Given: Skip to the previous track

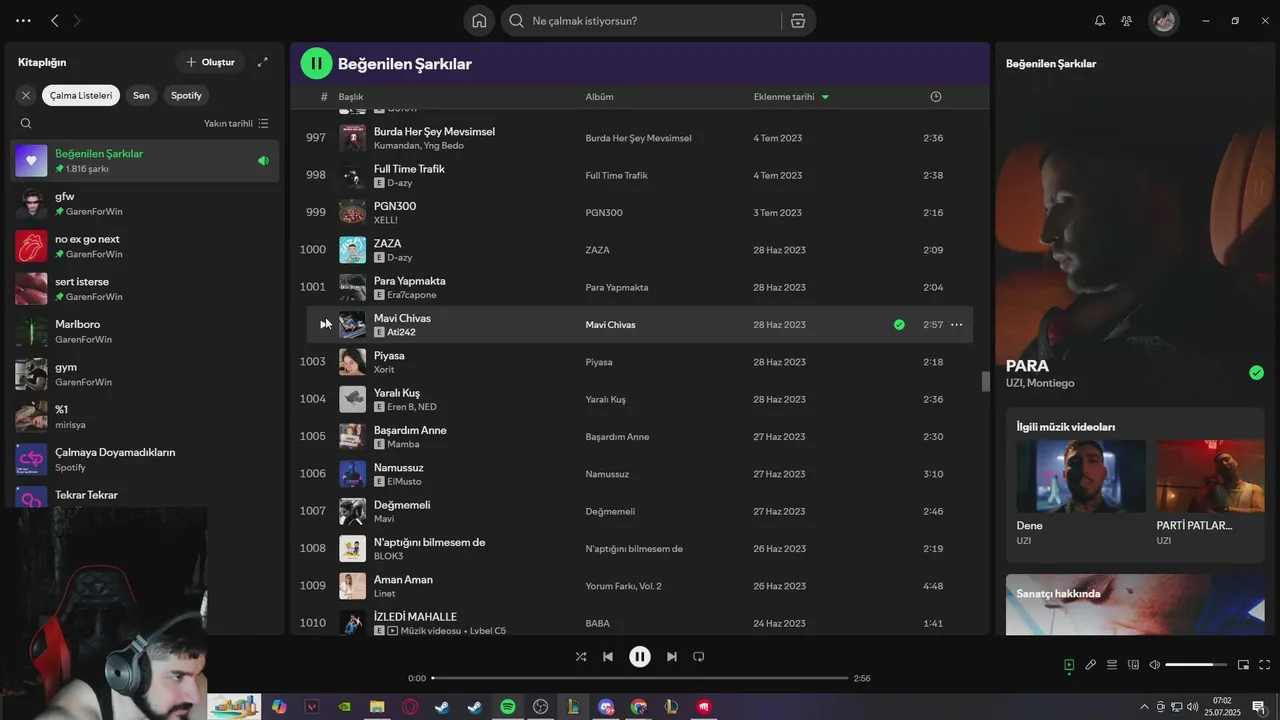Looking at the screenshot, I should 607,657.
